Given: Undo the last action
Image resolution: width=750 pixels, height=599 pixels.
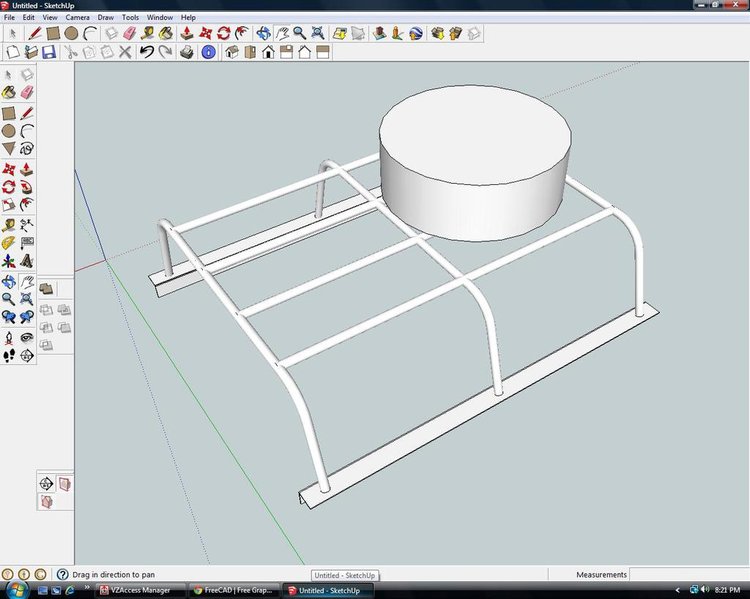Looking at the screenshot, I should tap(147, 52).
